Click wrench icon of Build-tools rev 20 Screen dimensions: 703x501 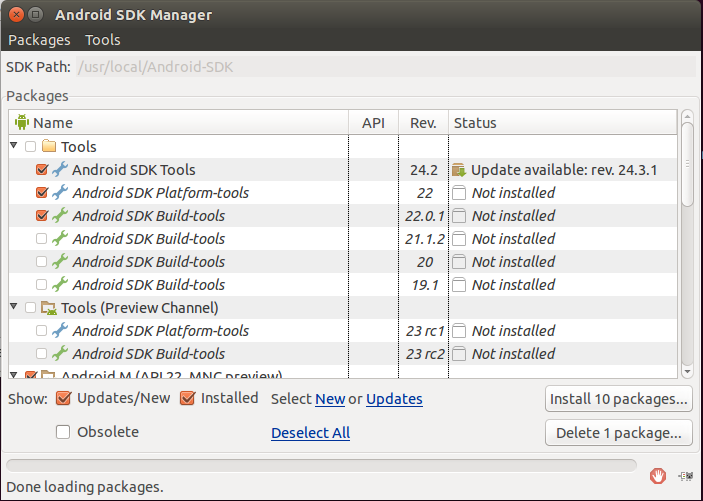coord(60,261)
